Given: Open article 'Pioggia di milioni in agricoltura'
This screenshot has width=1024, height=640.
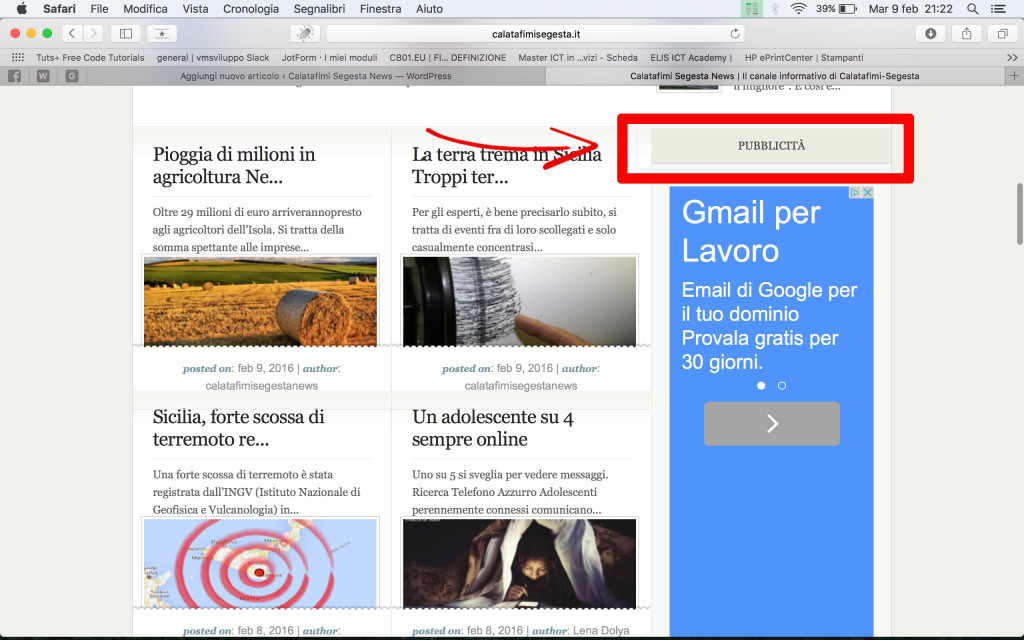Looking at the screenshot, I should (234, 165).
